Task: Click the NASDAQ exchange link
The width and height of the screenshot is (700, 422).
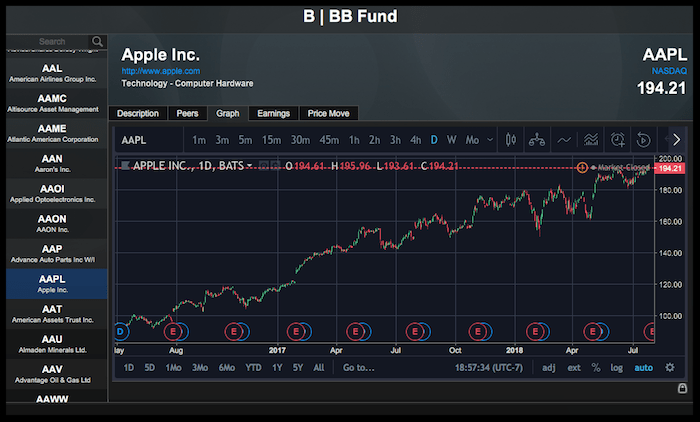Action: point(669,71)
